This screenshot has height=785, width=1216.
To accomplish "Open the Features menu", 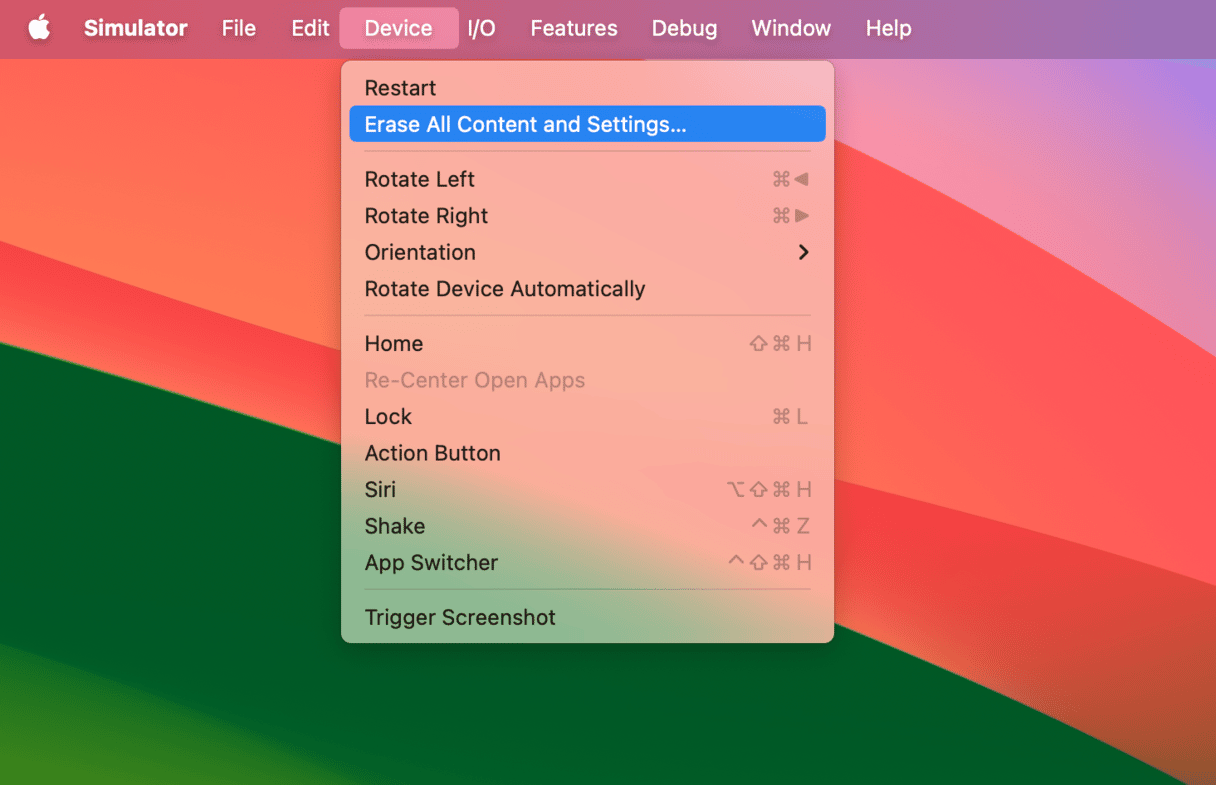I will tap(573, 28).
